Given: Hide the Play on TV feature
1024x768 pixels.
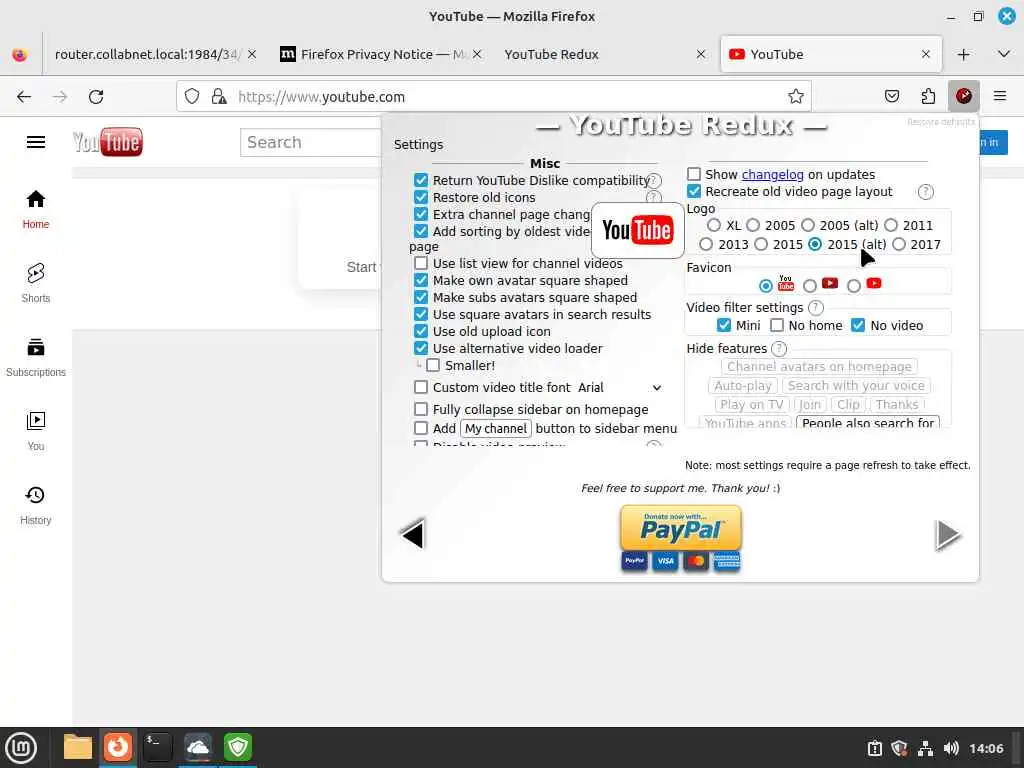Looking at the screenshot, I should click(x=752, y=405).
